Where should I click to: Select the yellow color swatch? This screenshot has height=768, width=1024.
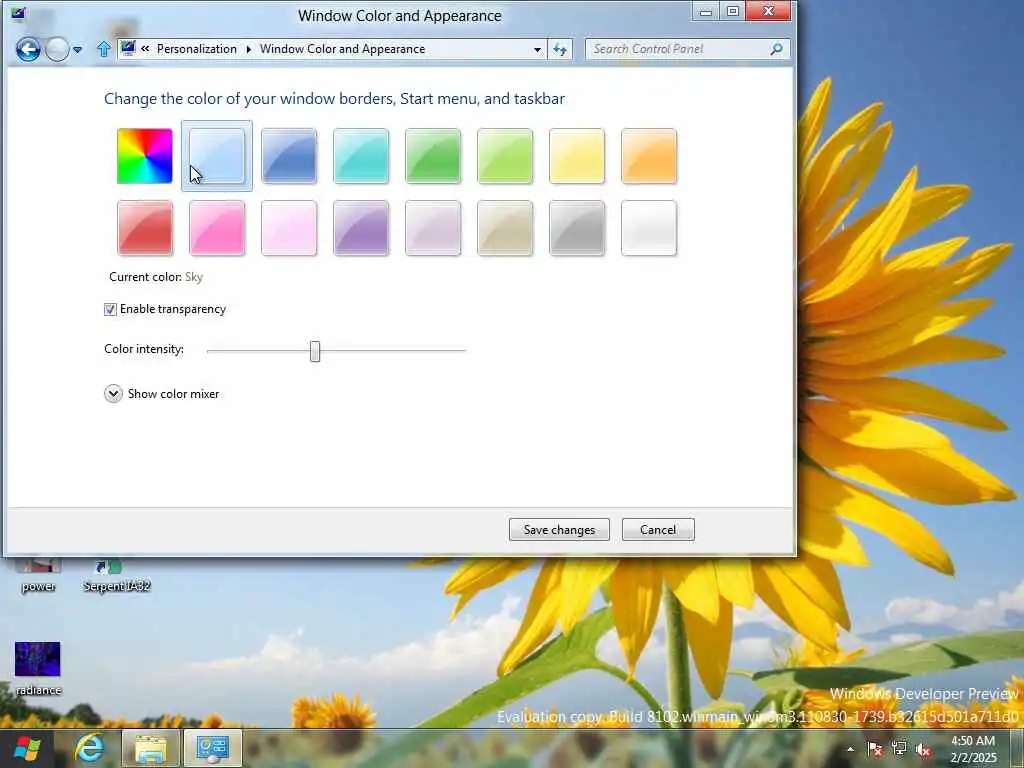coord(577,156)
